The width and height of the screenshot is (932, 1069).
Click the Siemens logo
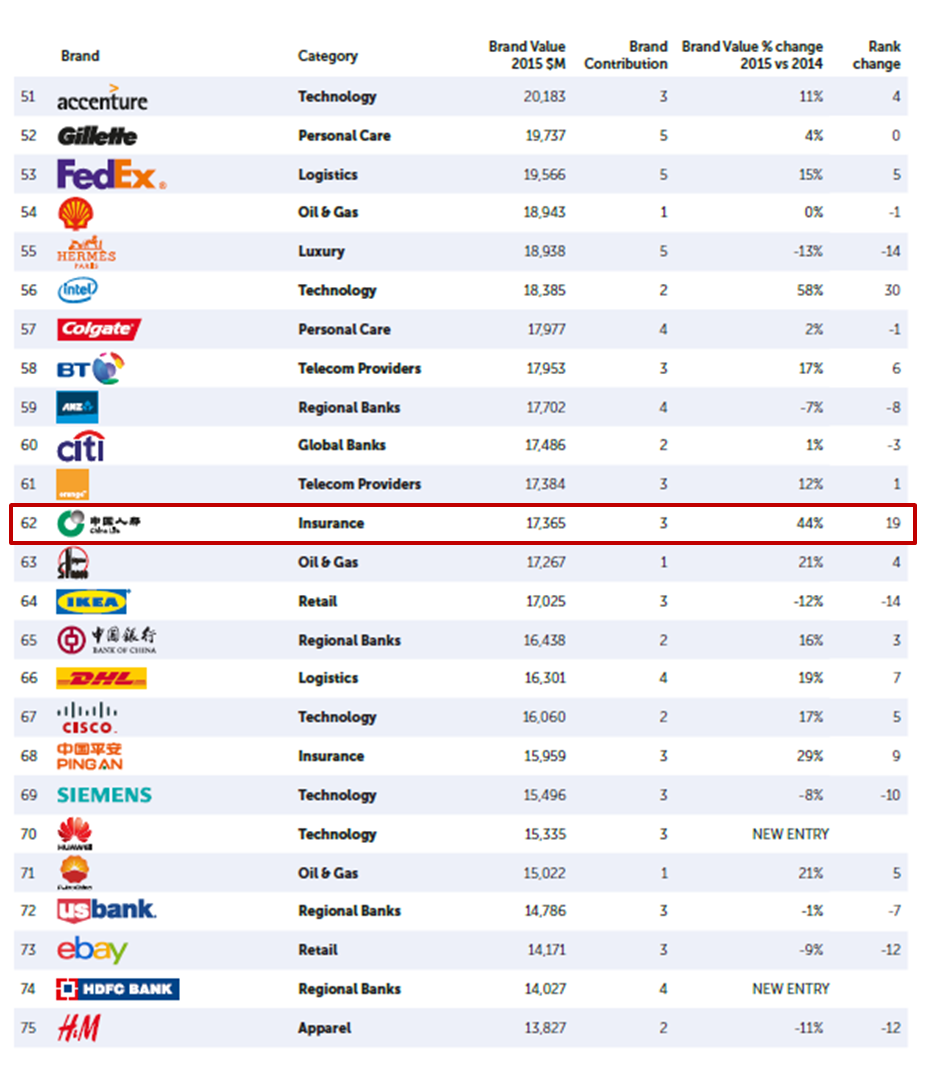tap(104, 795)
